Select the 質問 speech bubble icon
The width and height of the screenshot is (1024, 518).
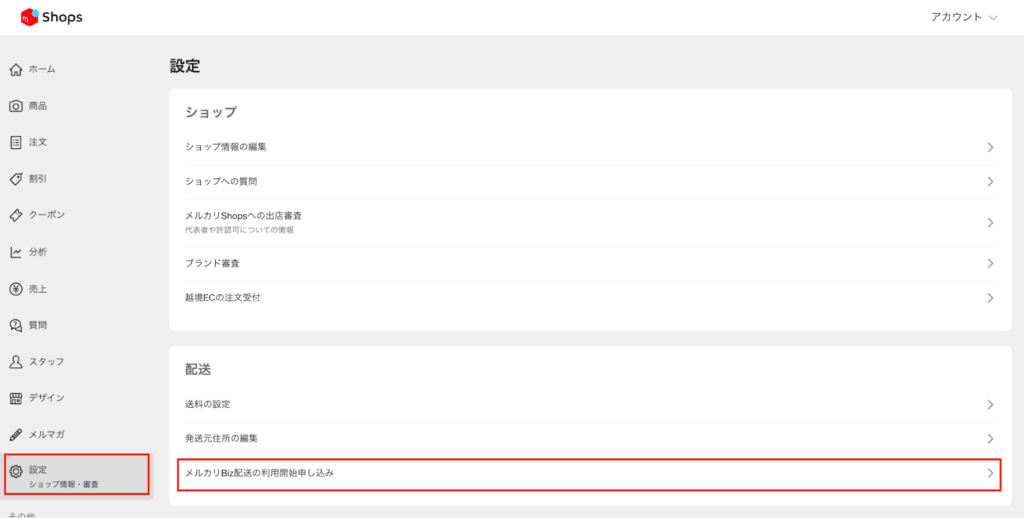tap(16, 325)
